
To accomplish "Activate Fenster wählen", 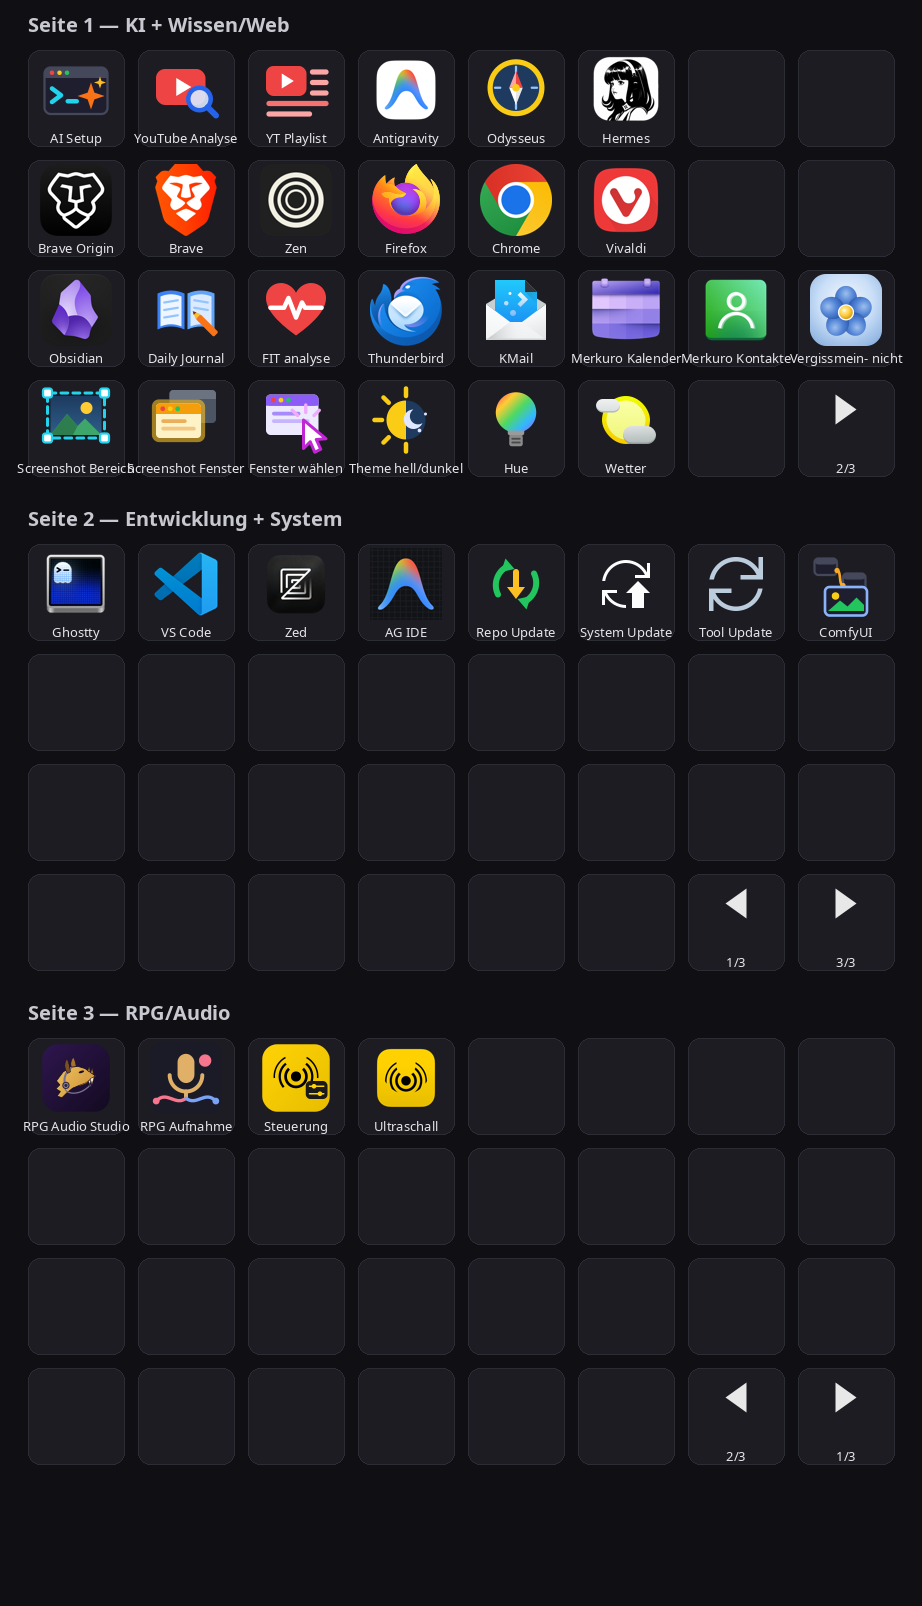I will pos(296,429).
